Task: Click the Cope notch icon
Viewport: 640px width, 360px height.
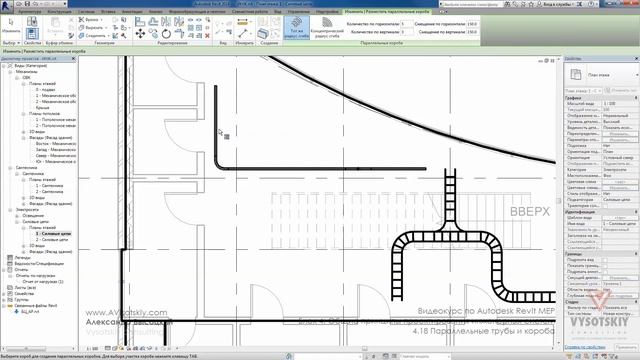Action: (82, 20)
